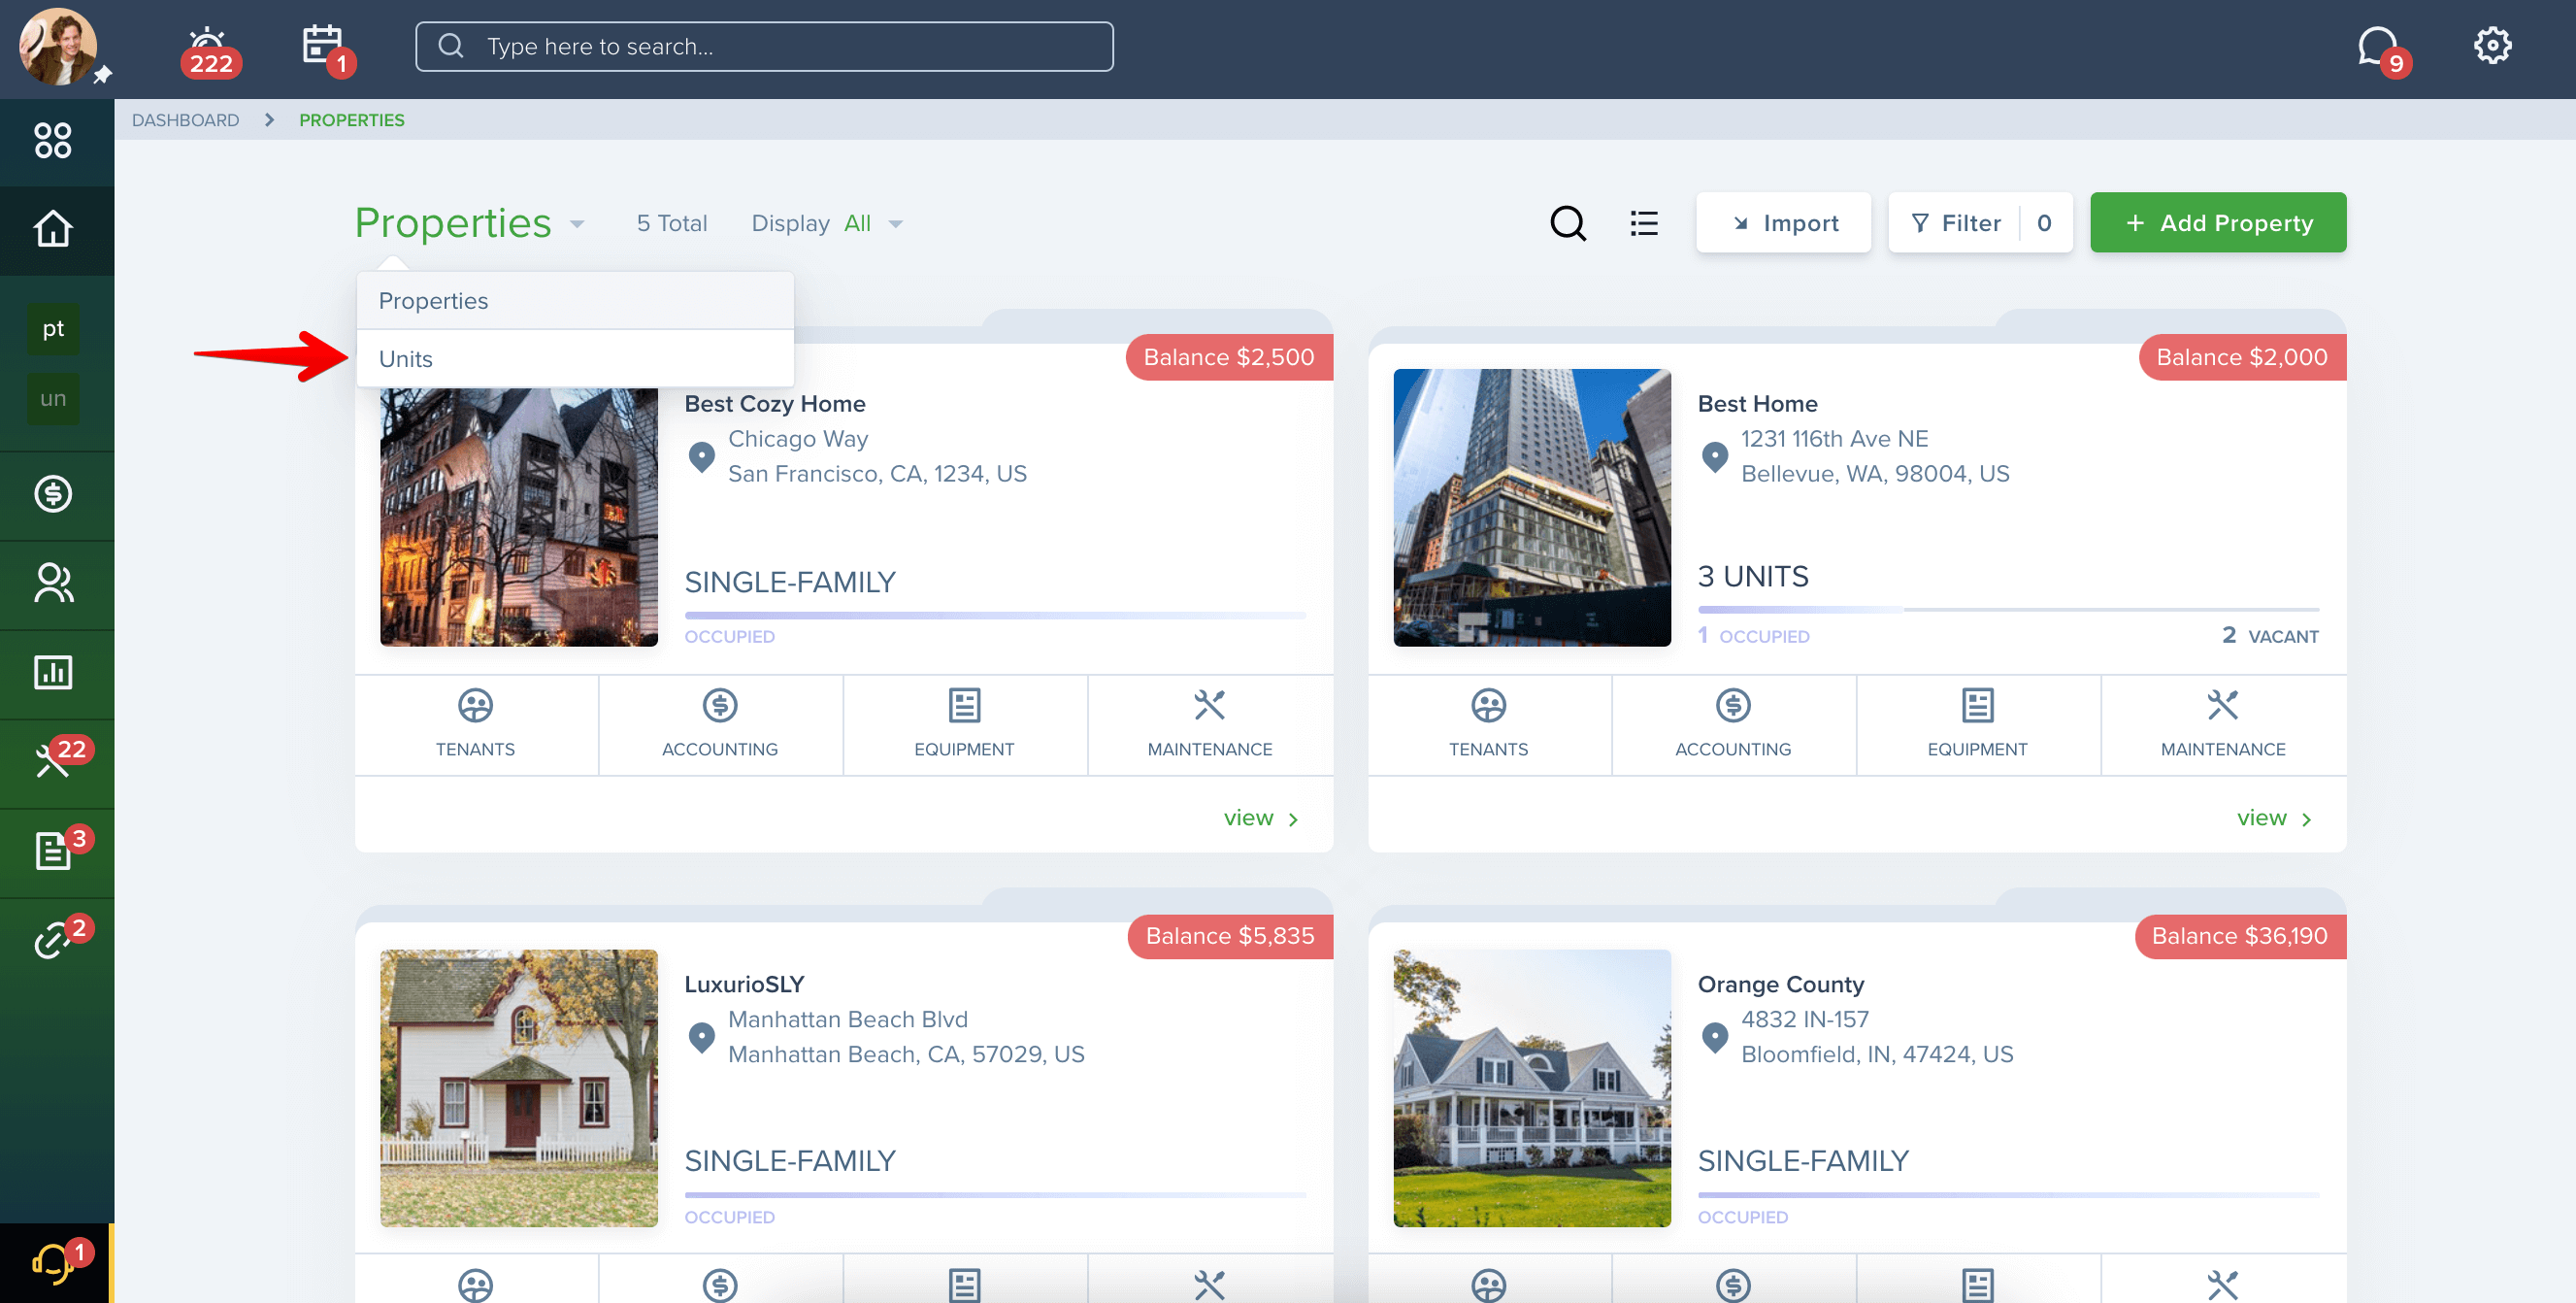Open contacts people icon in sidebar
This screenshot has width=2576, height=1303.
coord(53,583)
